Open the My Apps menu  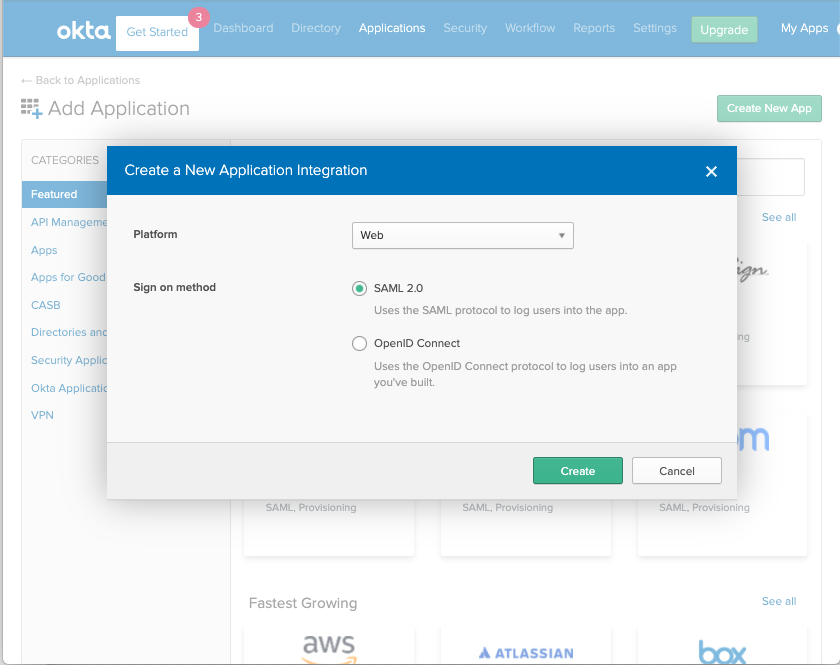804,28
